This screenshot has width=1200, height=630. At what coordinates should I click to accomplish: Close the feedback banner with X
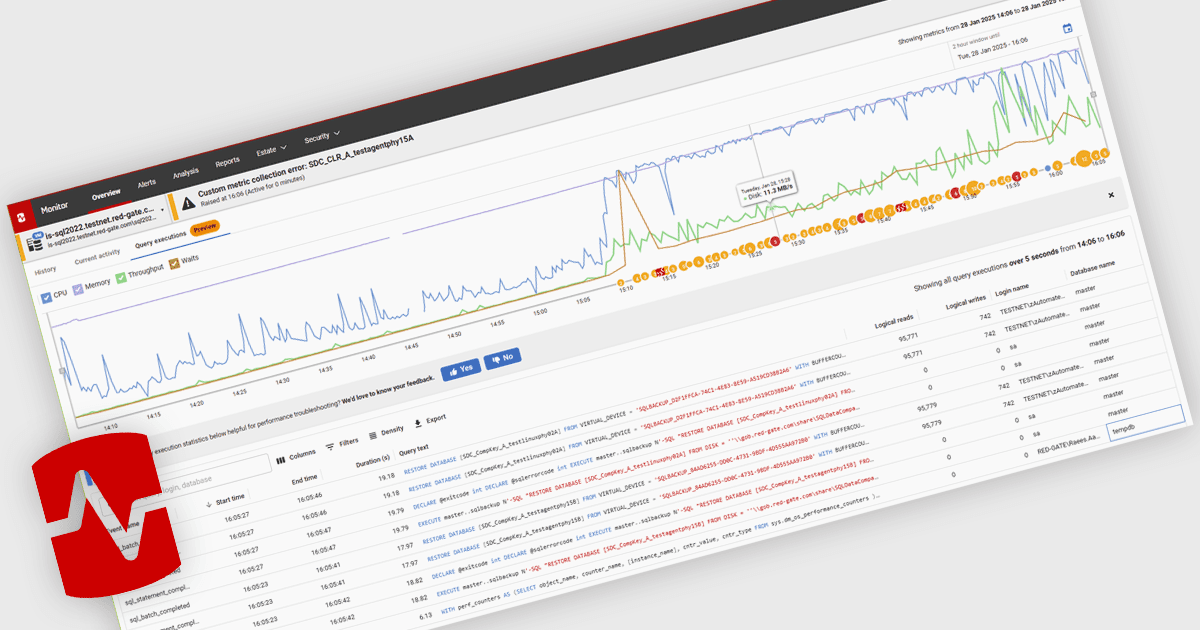tap(1111, 195)
